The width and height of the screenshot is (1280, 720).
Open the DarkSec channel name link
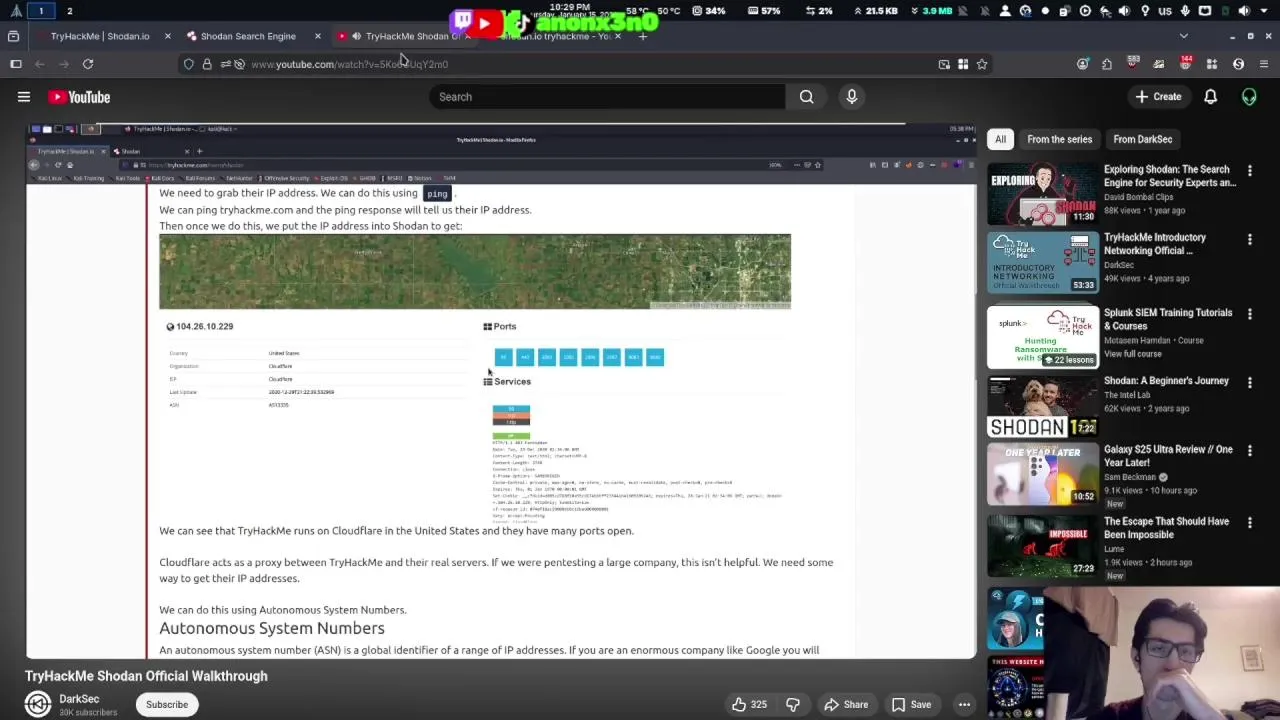[x=79, y=699]
